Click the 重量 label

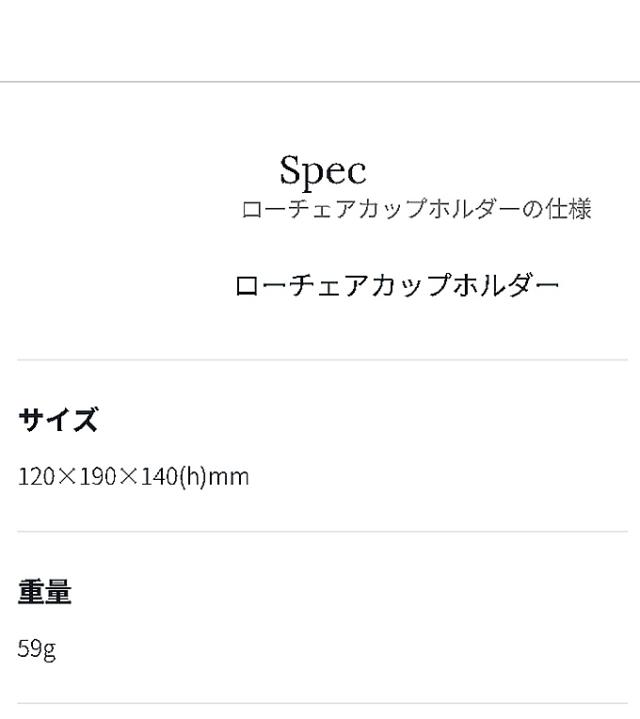coord(45,592)
